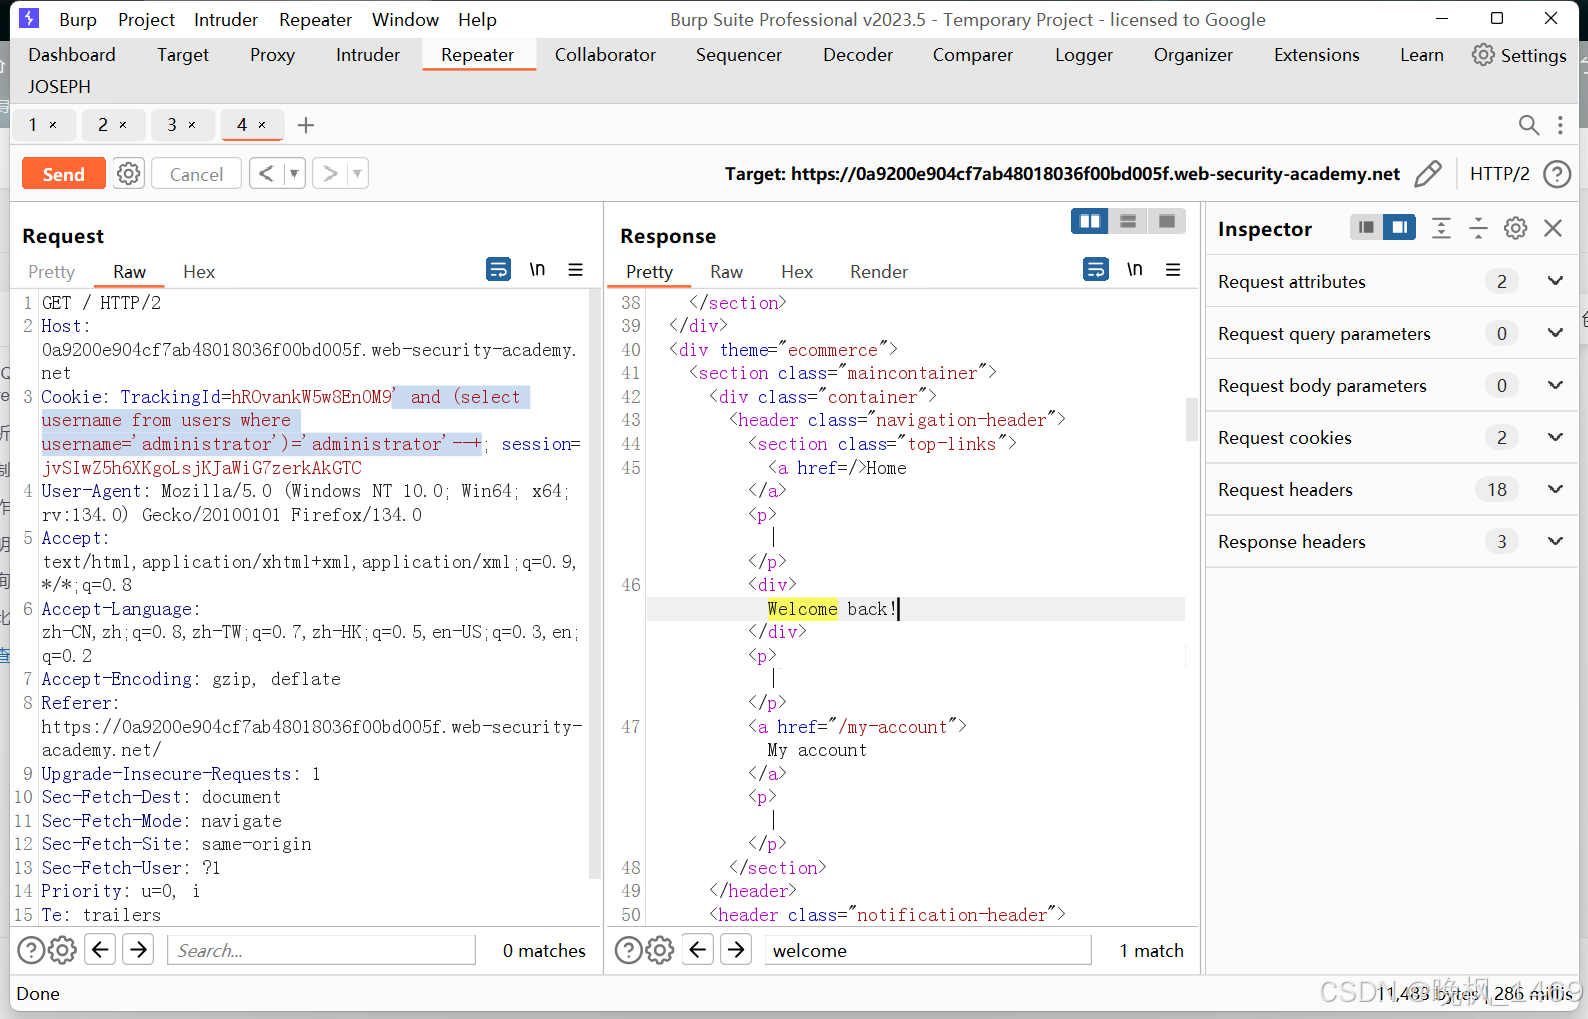Expand Response headers section
This screenshot has width=1588, height=1019.
point(1555,541)
